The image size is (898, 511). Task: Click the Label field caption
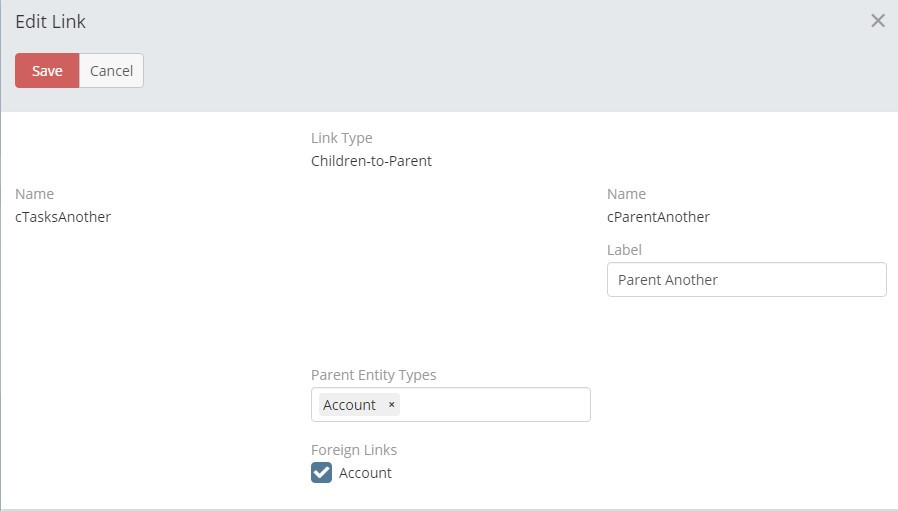(x=624, y=250)
